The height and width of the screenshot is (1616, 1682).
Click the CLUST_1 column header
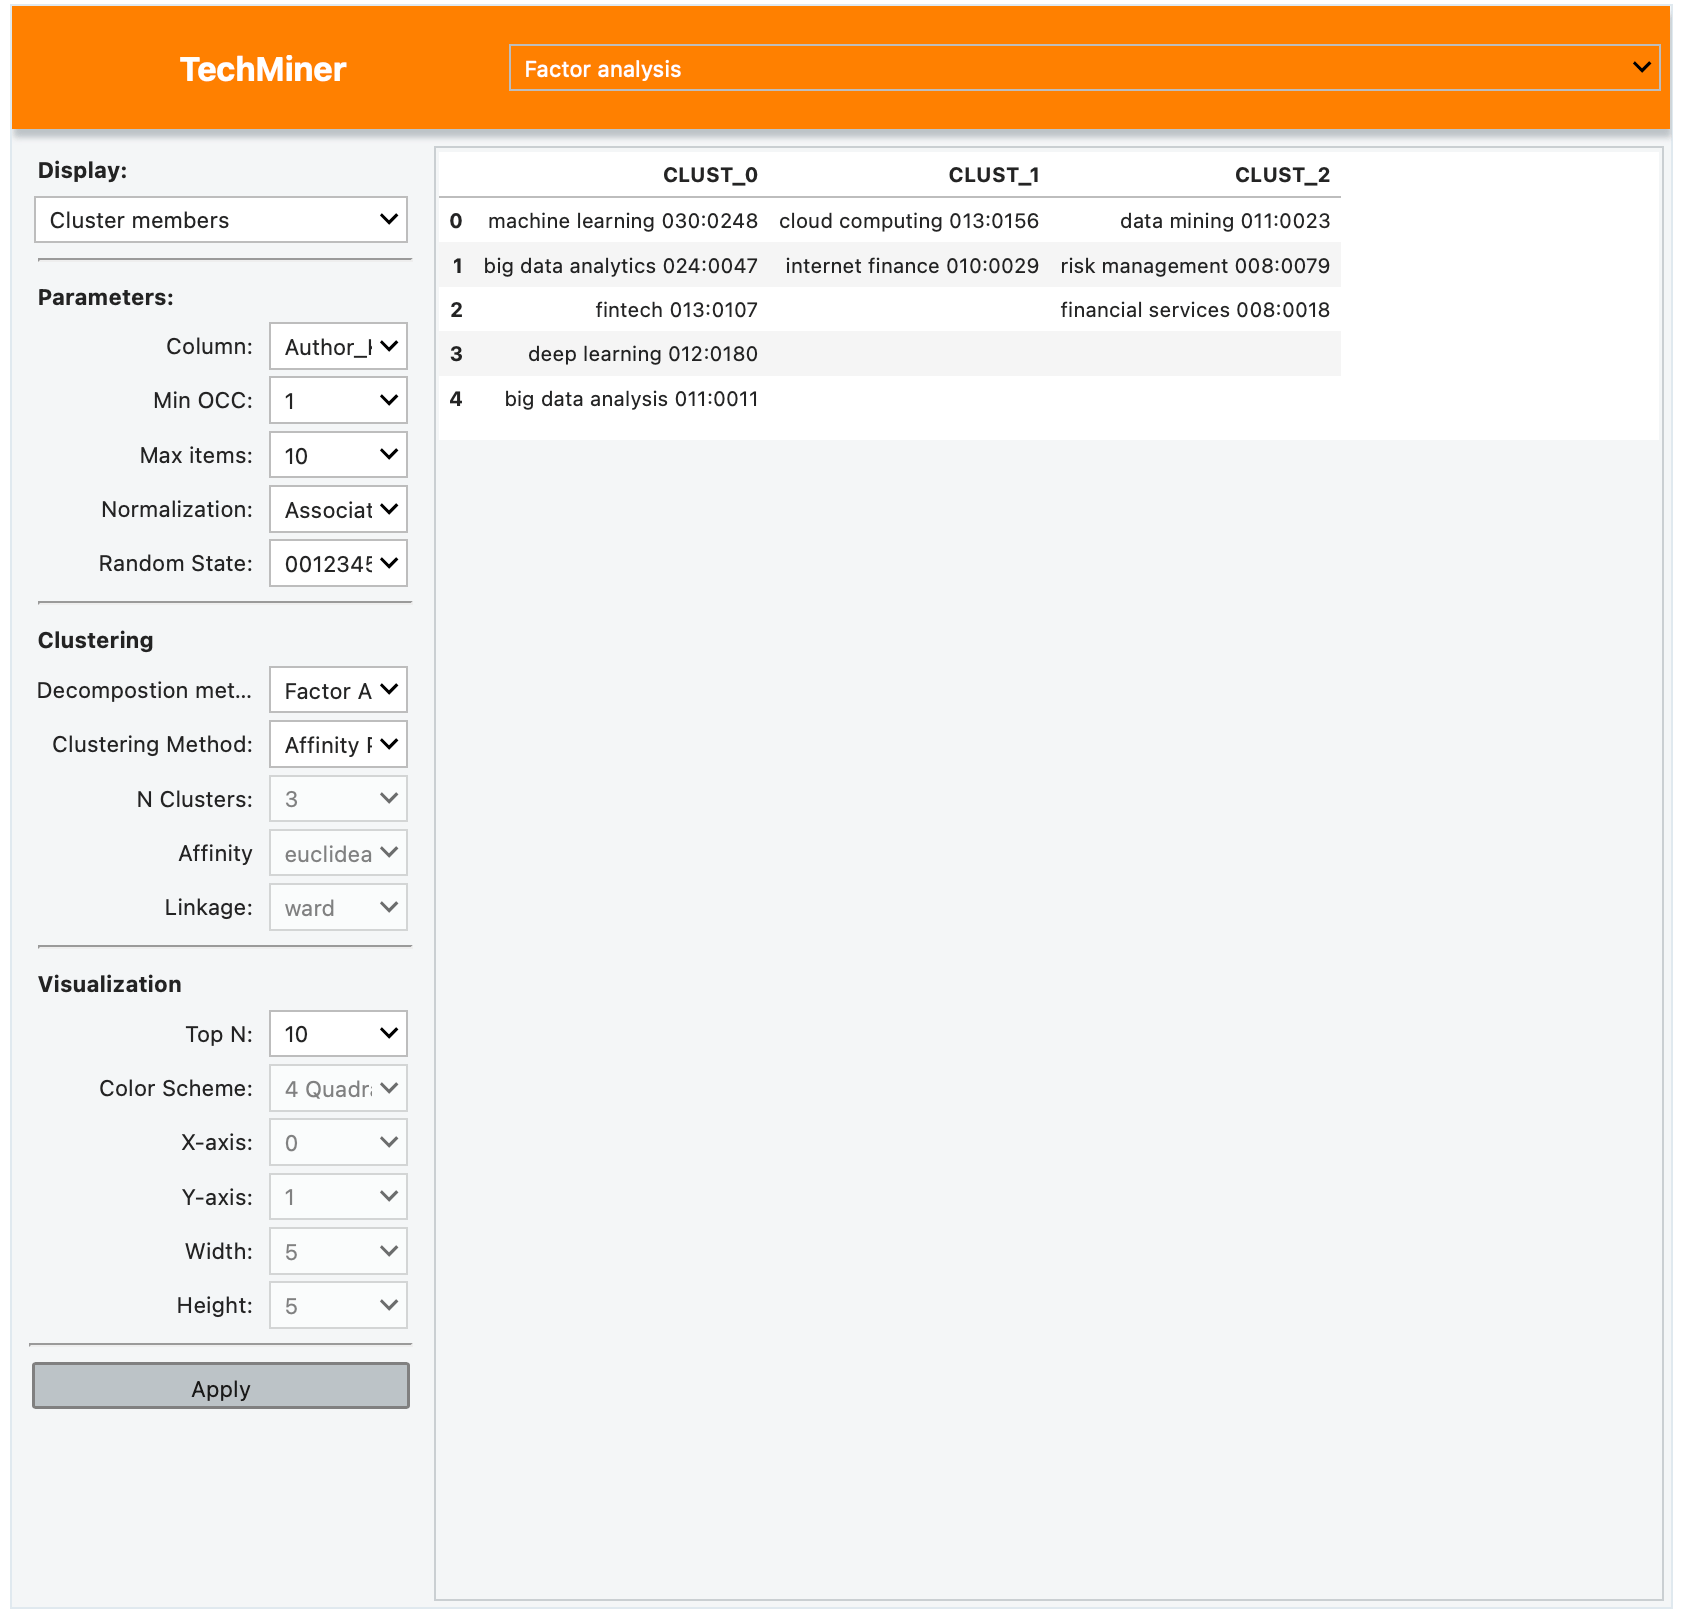(994, 175)
